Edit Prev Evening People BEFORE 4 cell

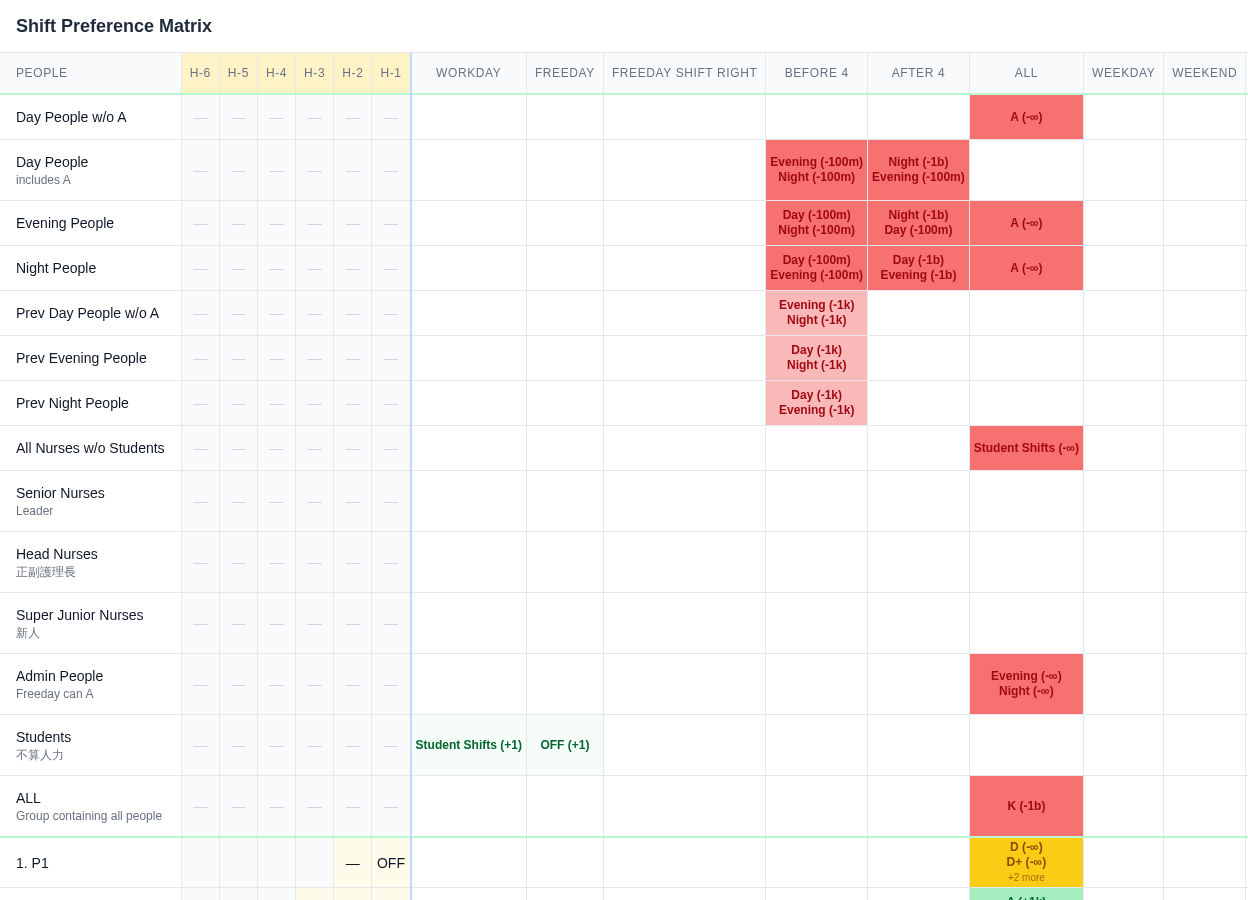click(x=816, y=358)
